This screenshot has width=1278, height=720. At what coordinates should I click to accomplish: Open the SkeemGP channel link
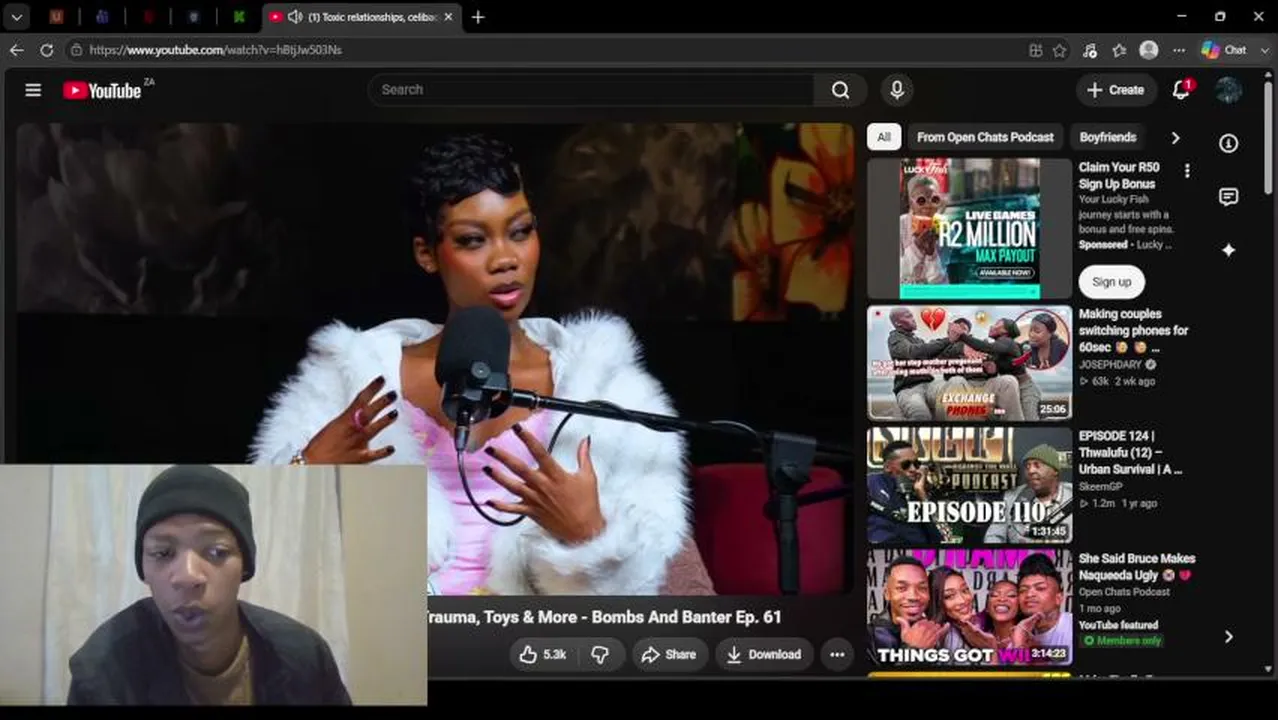tap(1102, 487)
